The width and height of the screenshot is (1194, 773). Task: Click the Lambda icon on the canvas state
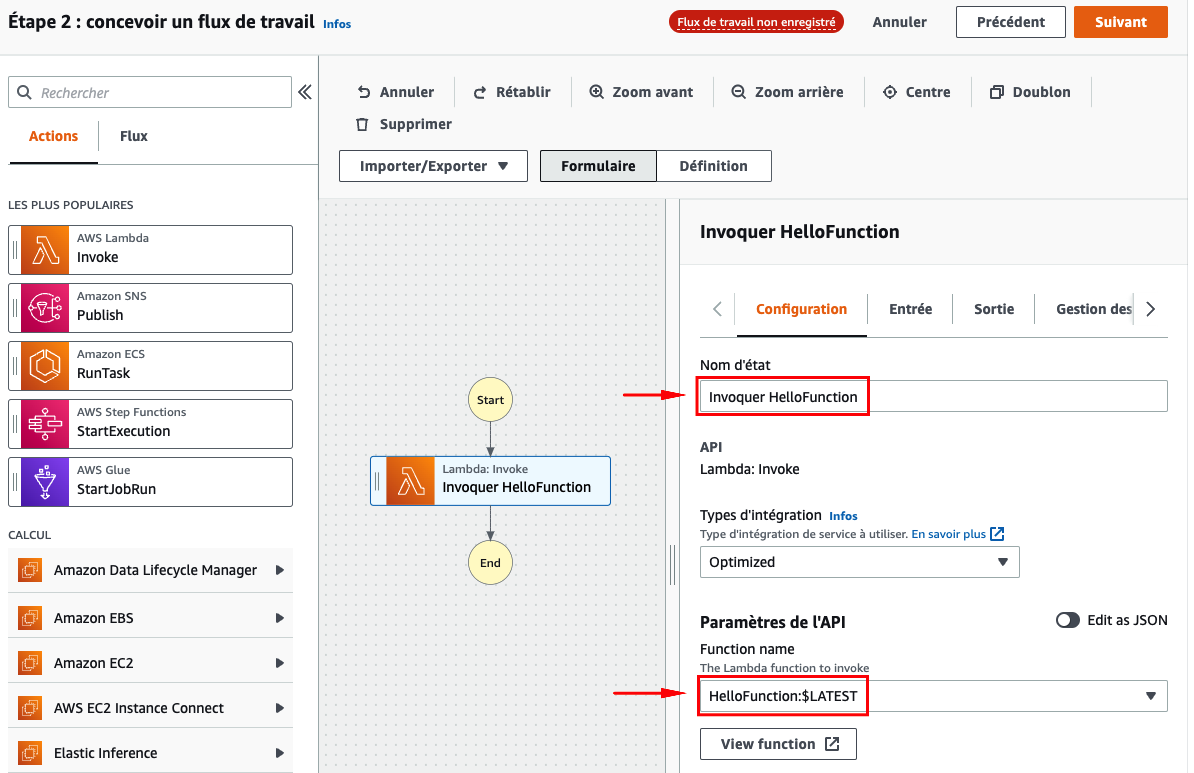(x=410, y=481)
